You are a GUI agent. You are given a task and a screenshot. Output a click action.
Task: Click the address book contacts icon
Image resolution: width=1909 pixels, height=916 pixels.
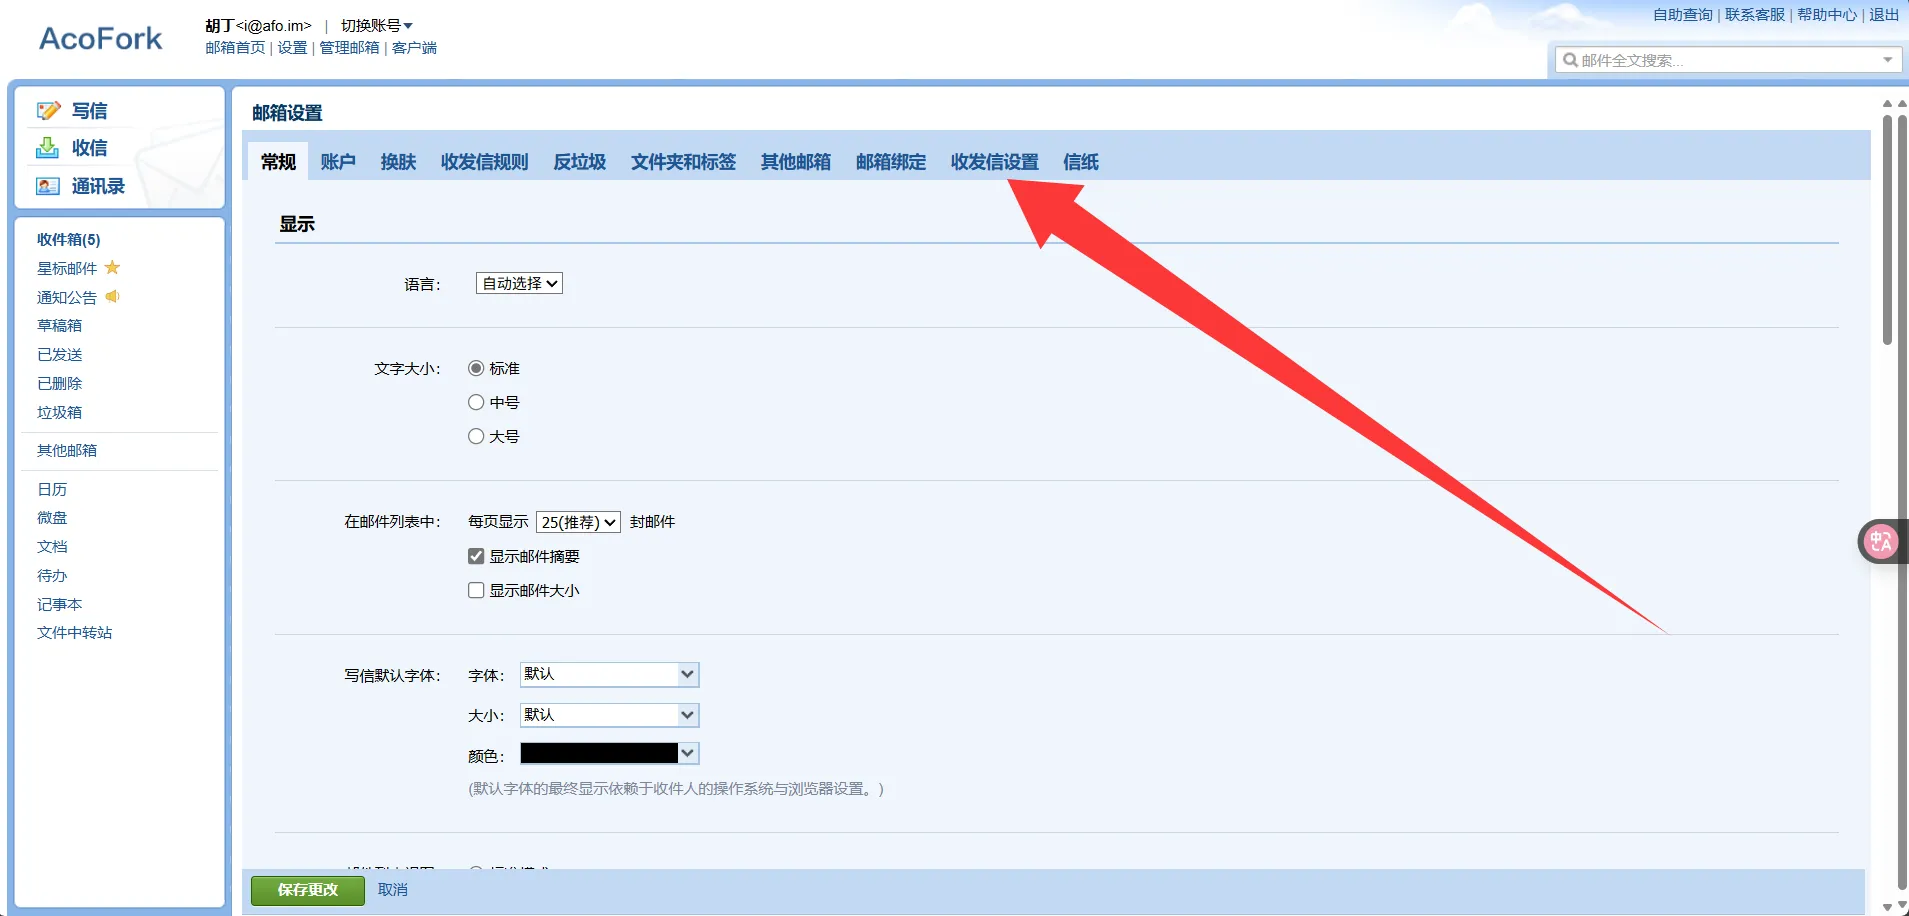[x=48, y=186]
